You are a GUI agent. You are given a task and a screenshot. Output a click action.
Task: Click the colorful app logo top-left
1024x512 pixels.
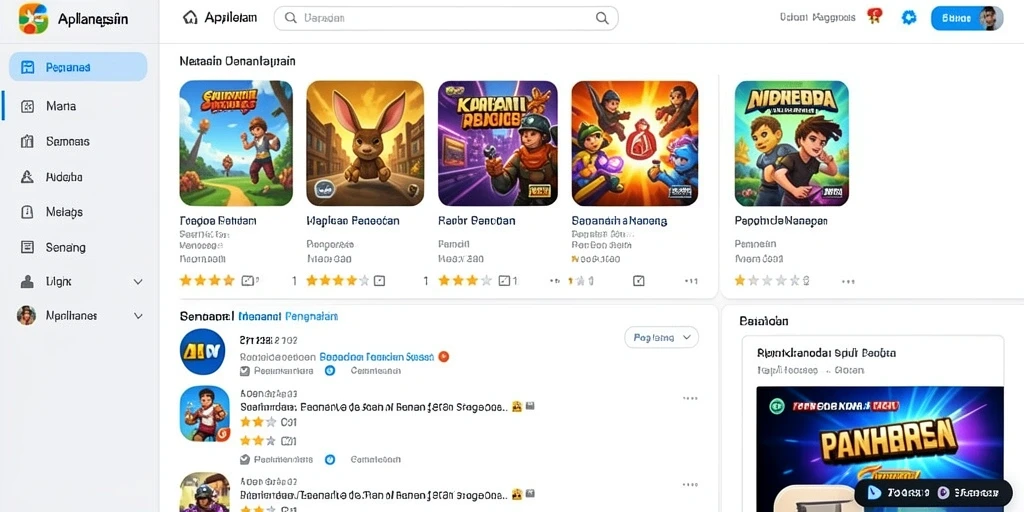33,18
